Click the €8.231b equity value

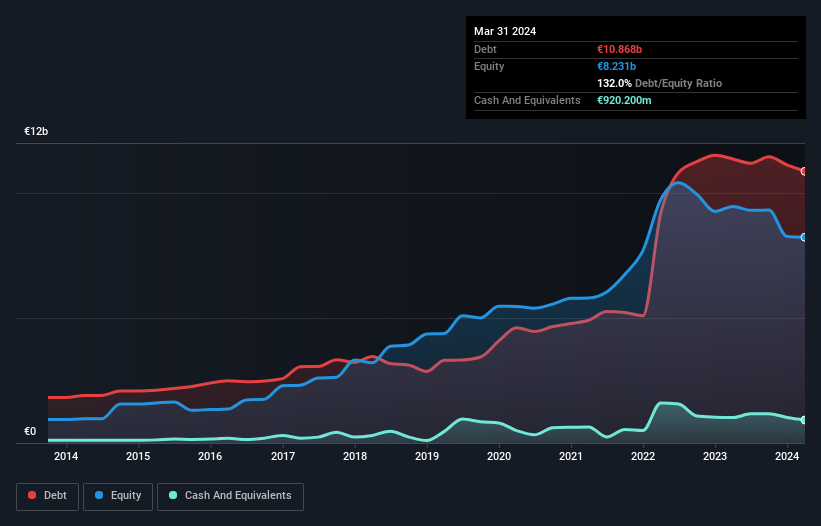616,66
